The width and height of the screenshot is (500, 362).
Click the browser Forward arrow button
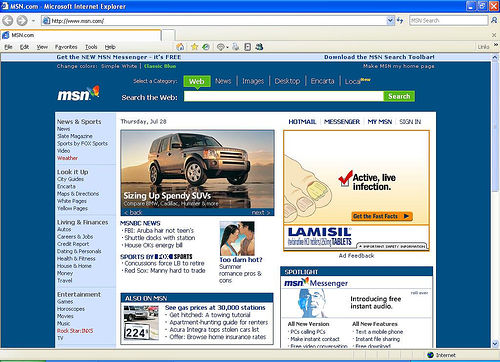click(22, 21)
